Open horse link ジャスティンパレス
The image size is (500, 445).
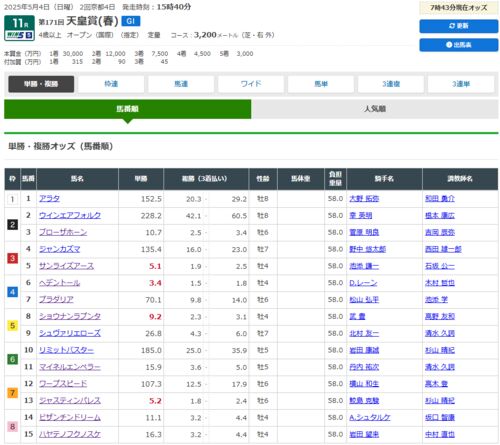click(x=70, y=401)
